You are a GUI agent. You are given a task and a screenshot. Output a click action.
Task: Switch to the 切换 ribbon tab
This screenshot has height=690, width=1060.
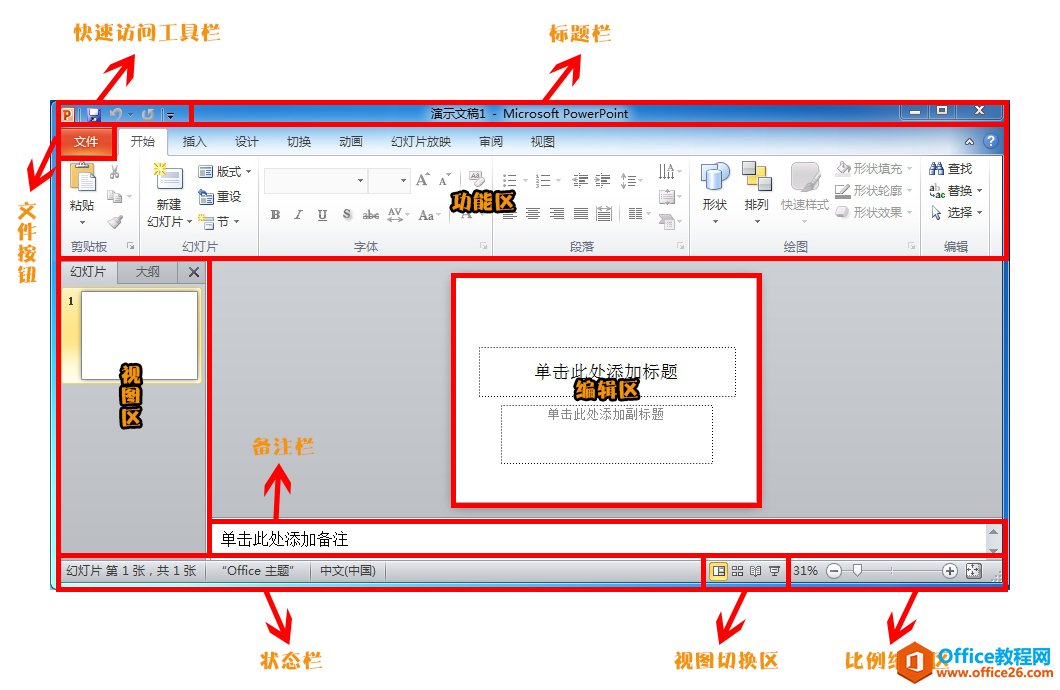(299, 141)
